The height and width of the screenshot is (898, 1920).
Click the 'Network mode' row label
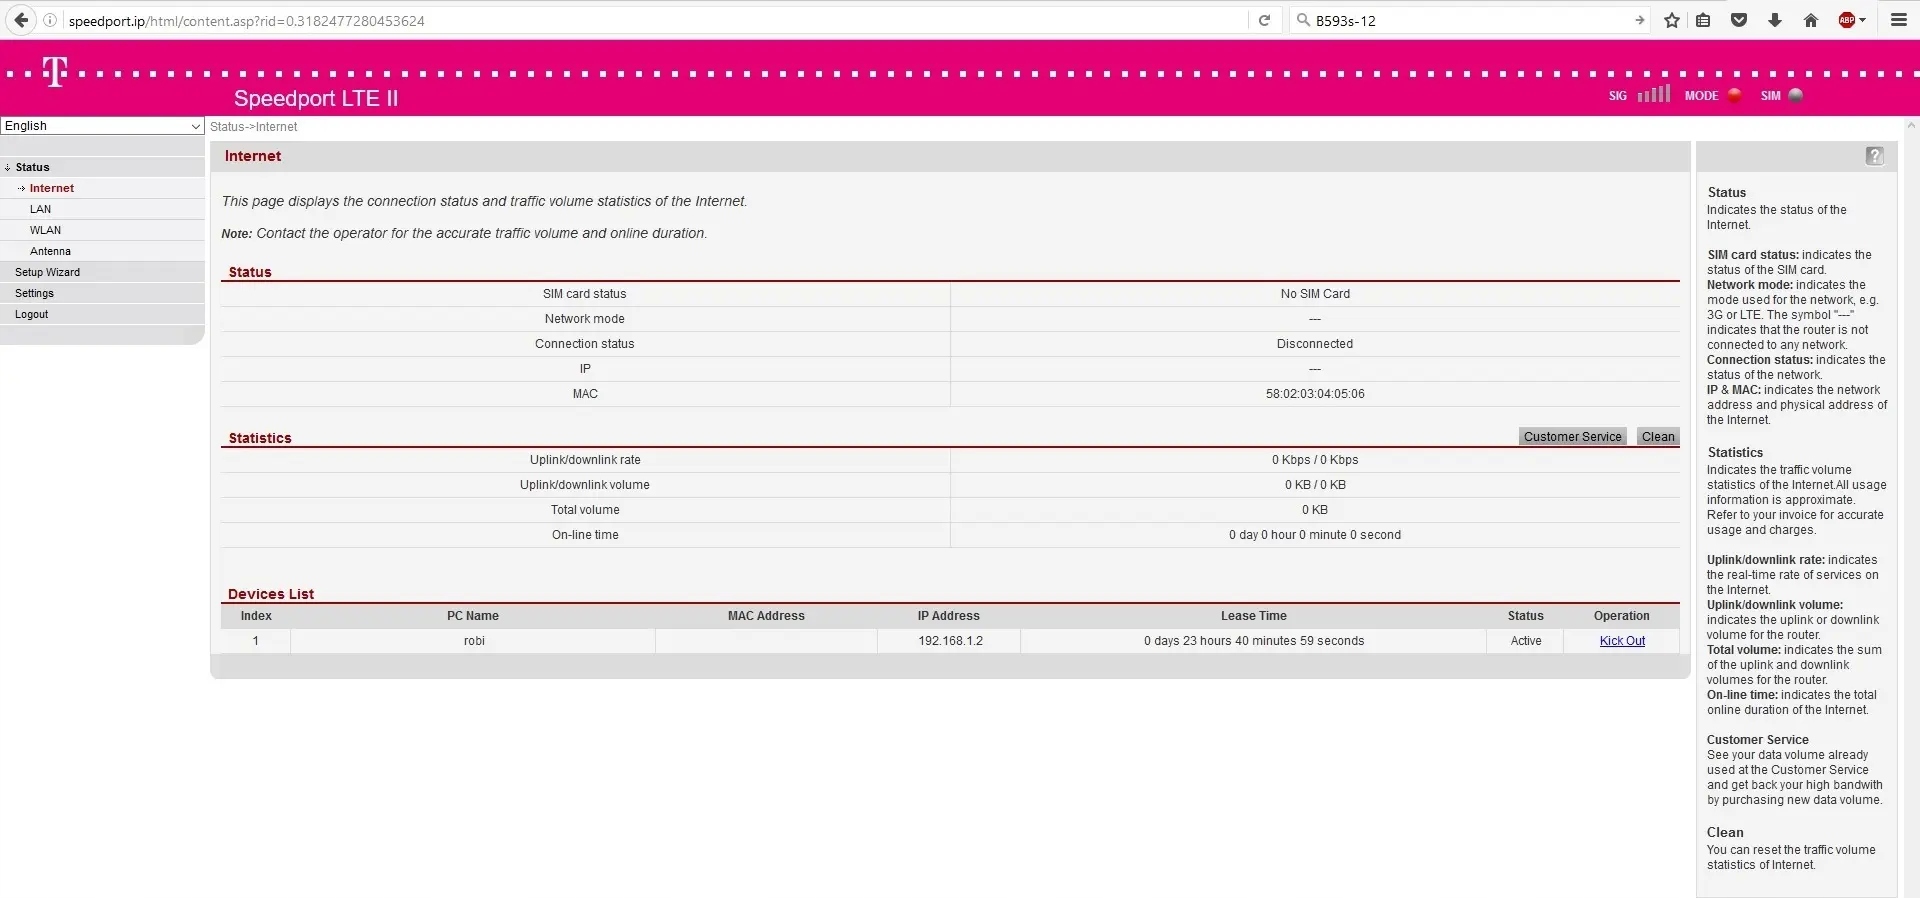click(585, 319)
